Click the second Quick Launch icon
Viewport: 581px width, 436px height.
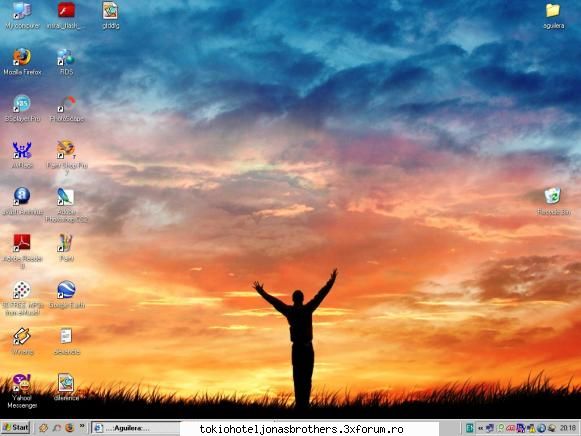coord(56,428)
